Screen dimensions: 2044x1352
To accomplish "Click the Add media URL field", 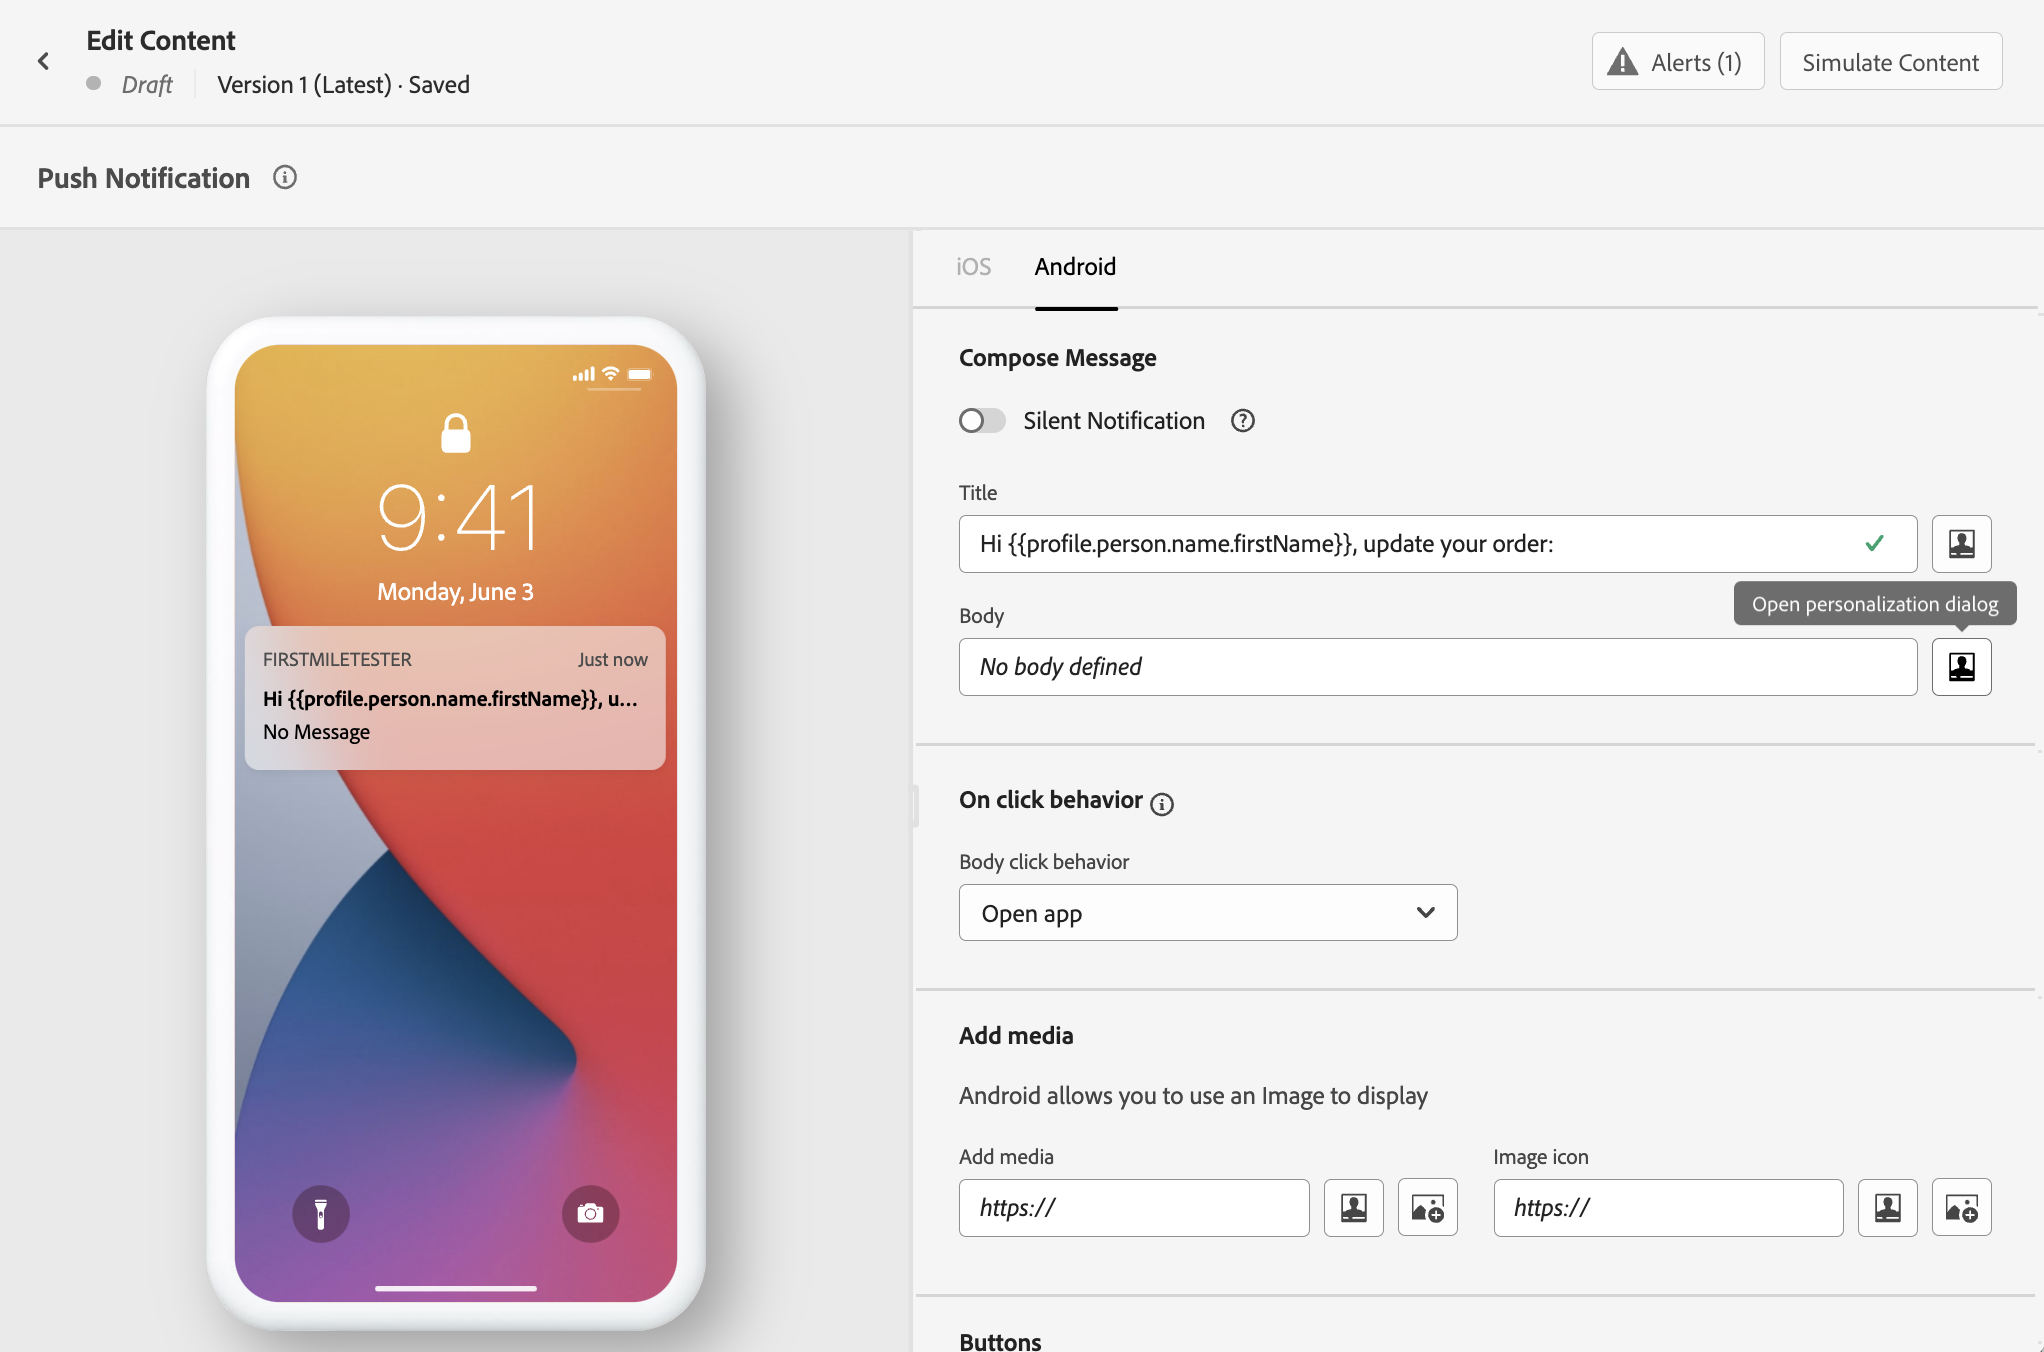I will (x=1133, y=1208).
